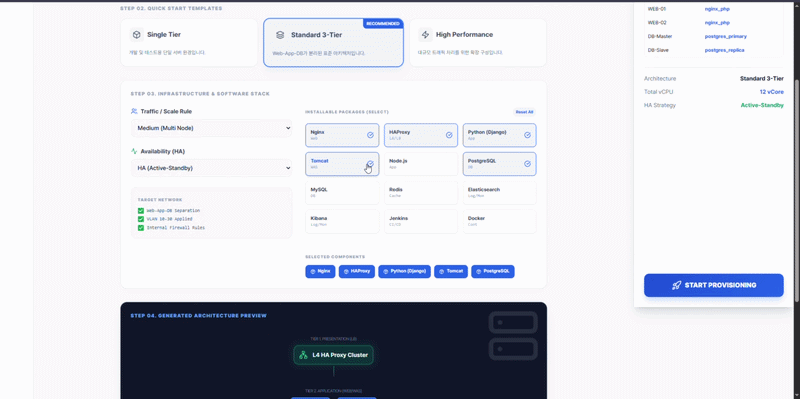This screenshot has height=399, width=800.
Task: Click the TARGET NETWORK heading
Action: (x=160, y=200)
